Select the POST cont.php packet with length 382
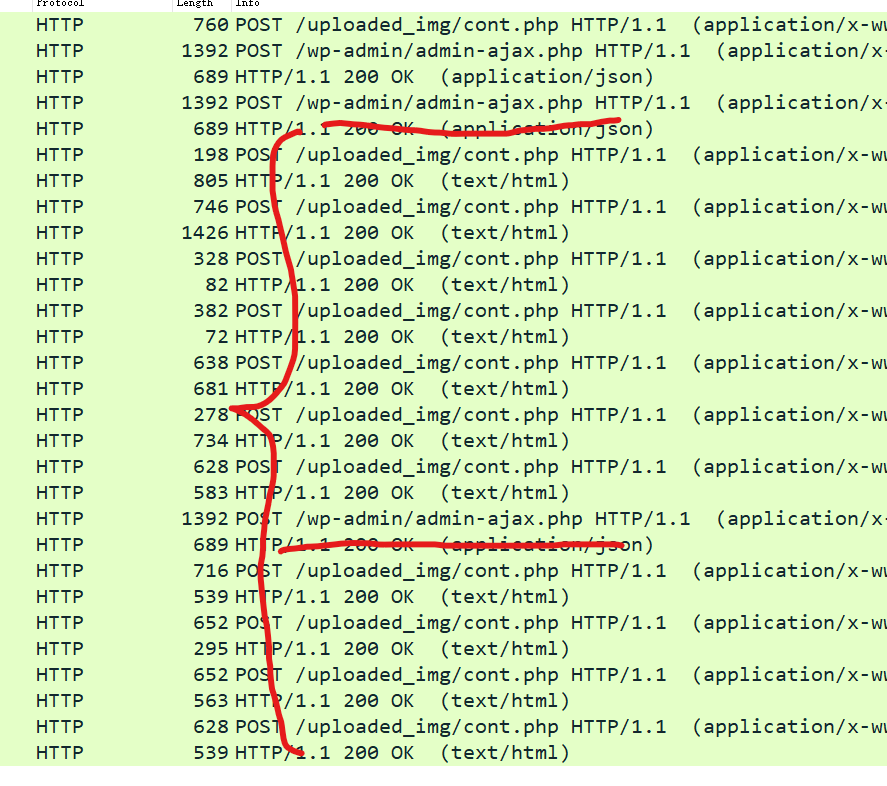887x786 pixels. coord(444,311)
